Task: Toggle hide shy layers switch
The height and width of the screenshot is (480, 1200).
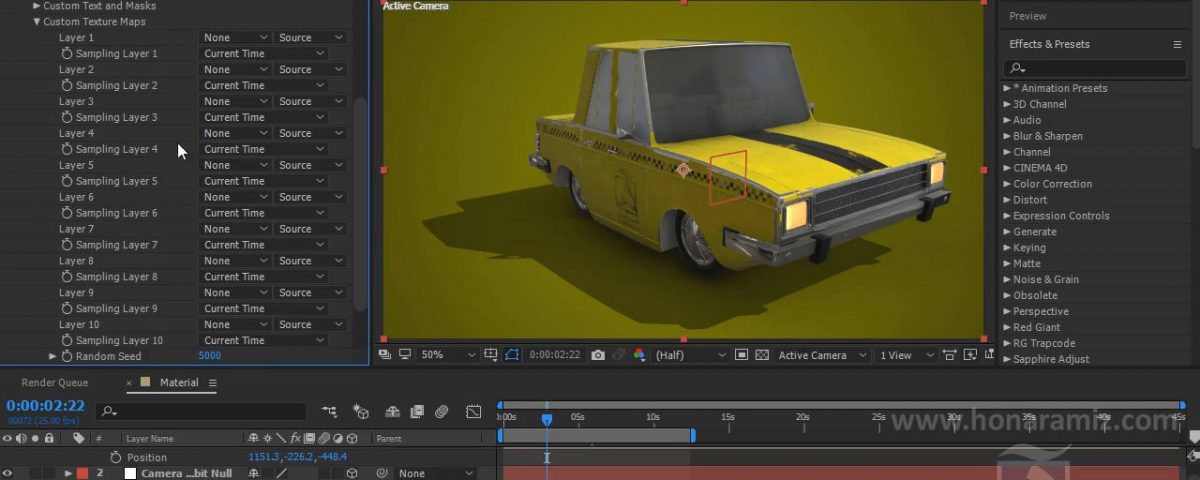Action: [x=392, y=411]
